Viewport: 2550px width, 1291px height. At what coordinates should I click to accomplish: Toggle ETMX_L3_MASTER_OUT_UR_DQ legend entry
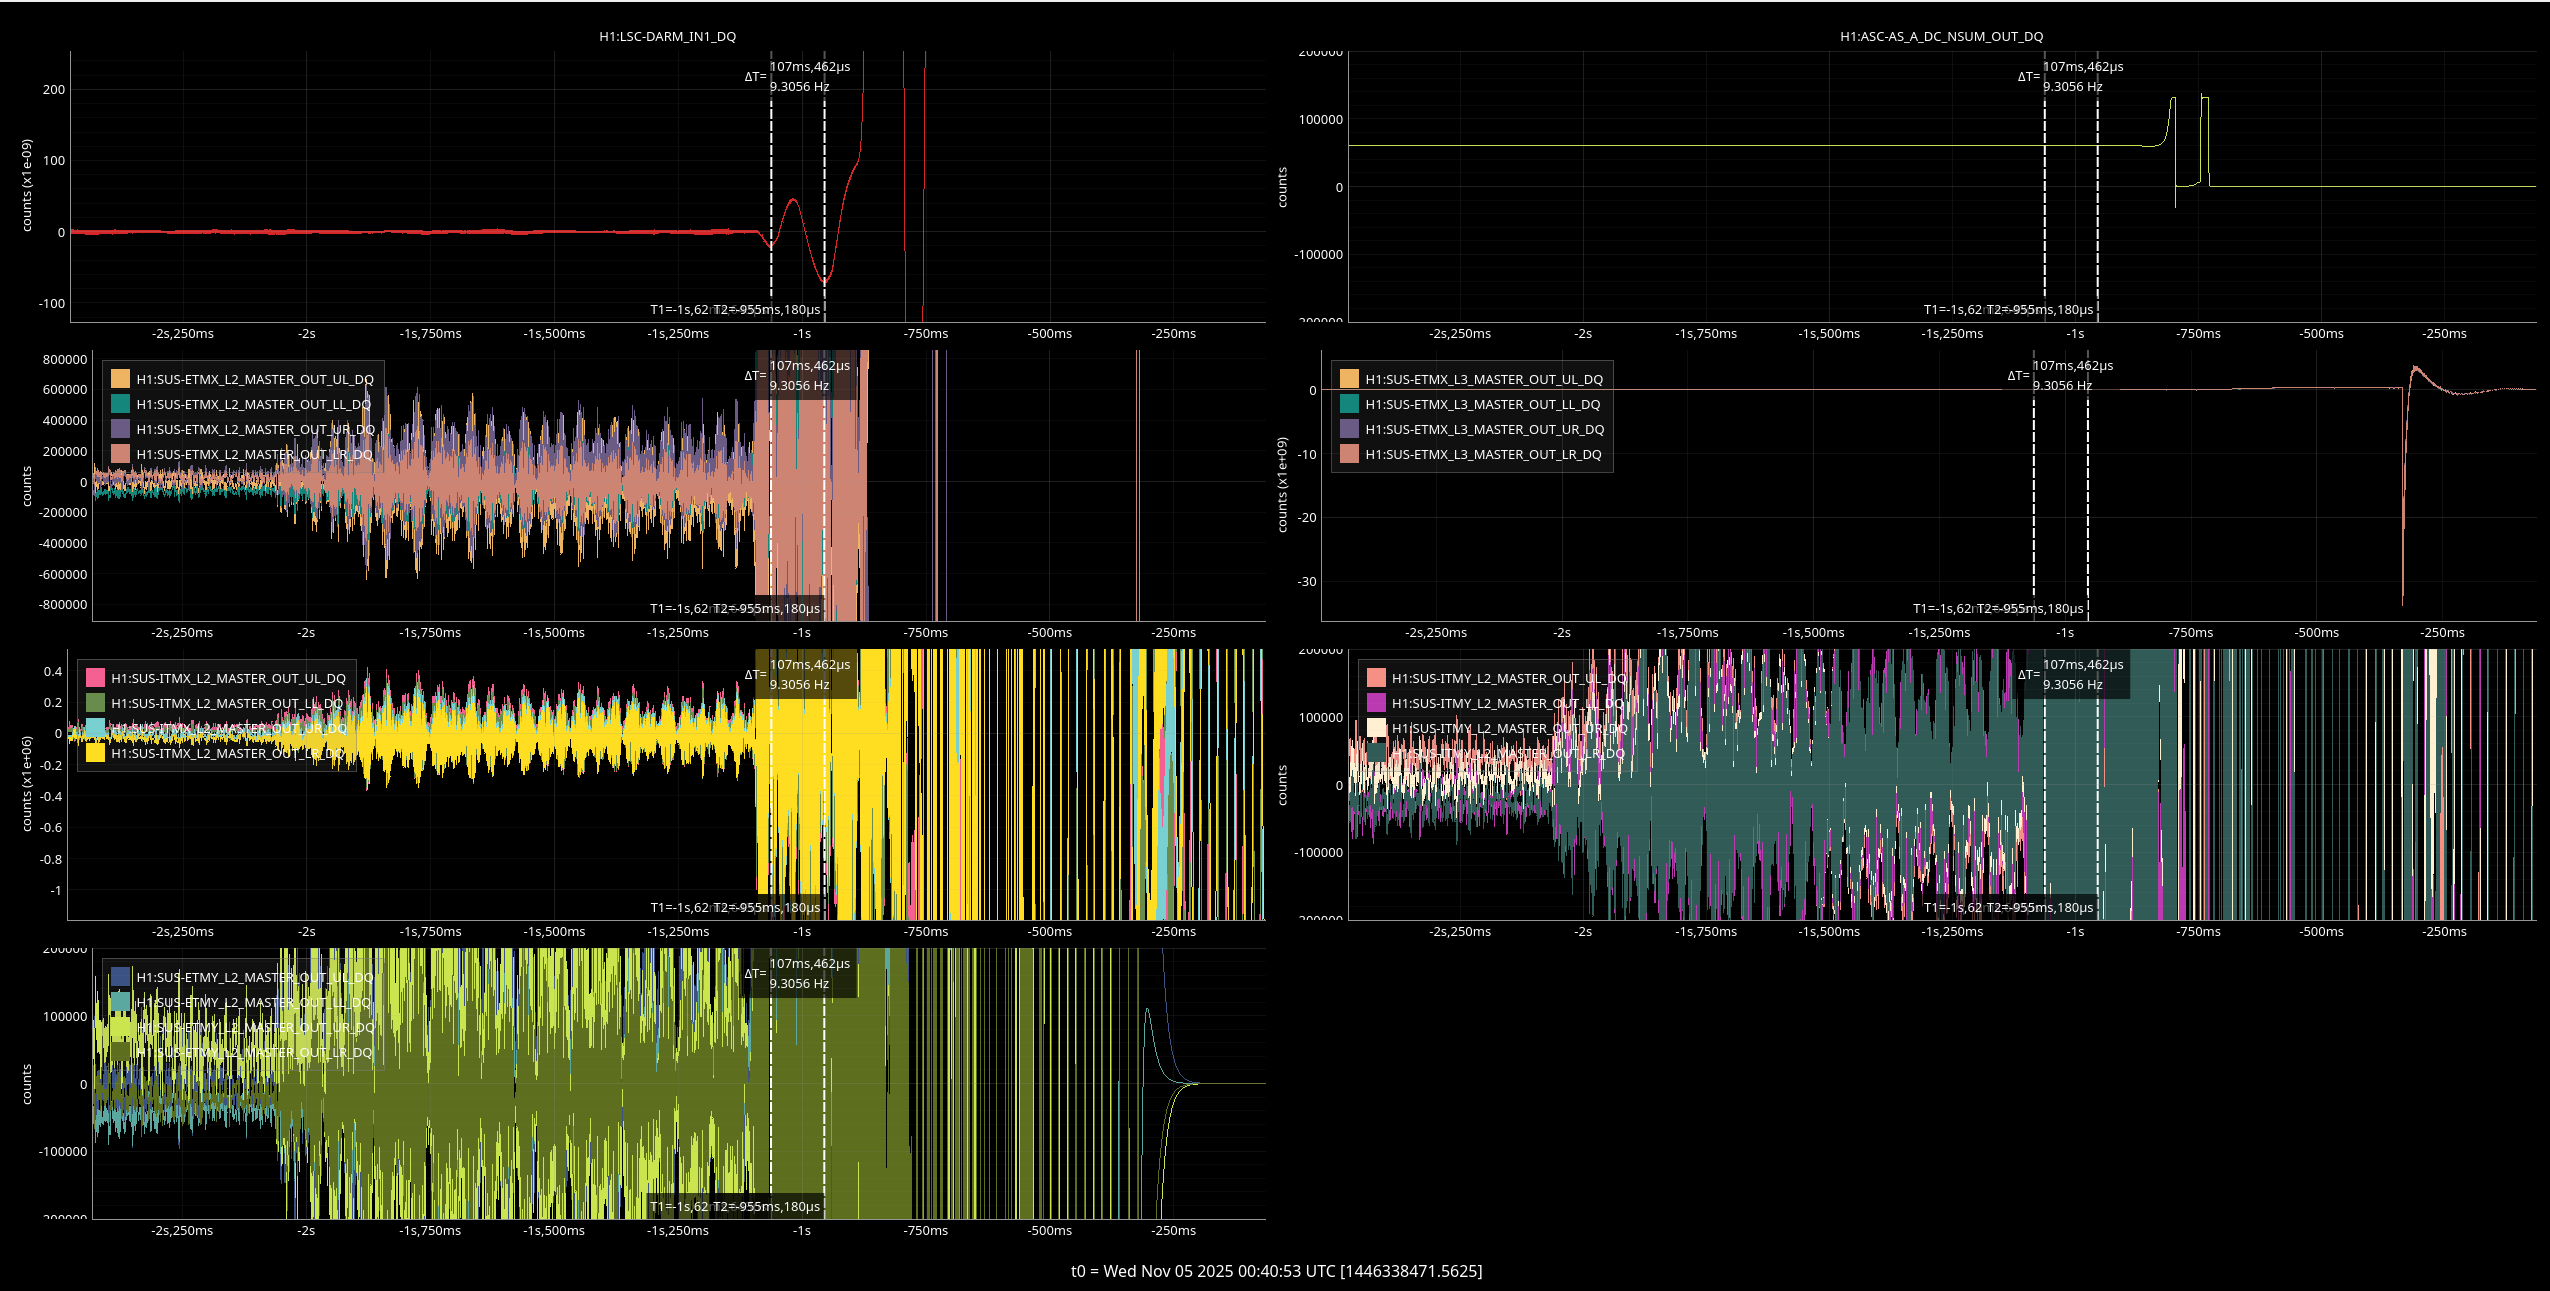(x=1484, y=430)
